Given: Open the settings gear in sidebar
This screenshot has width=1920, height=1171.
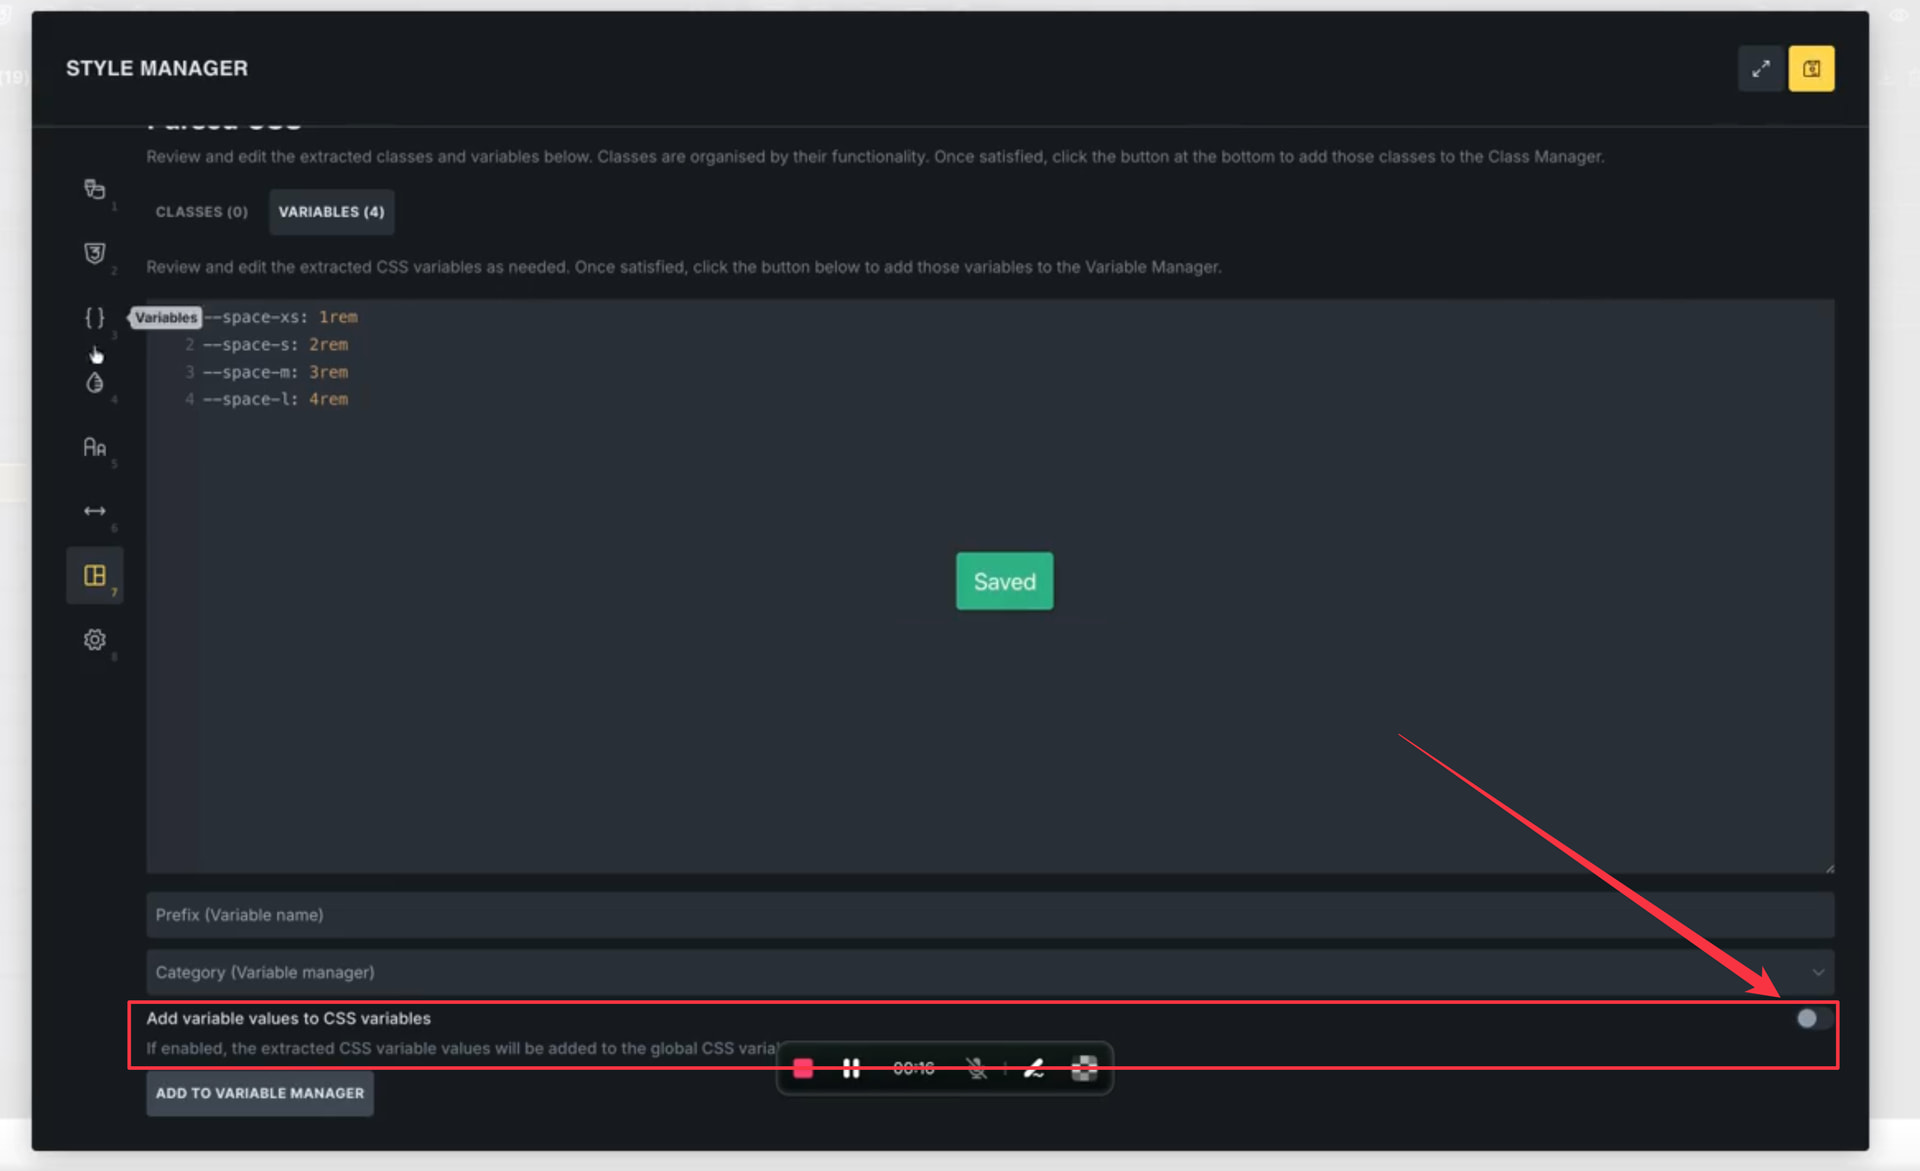Looking at the screenshot, I should (x=94, y=640).
